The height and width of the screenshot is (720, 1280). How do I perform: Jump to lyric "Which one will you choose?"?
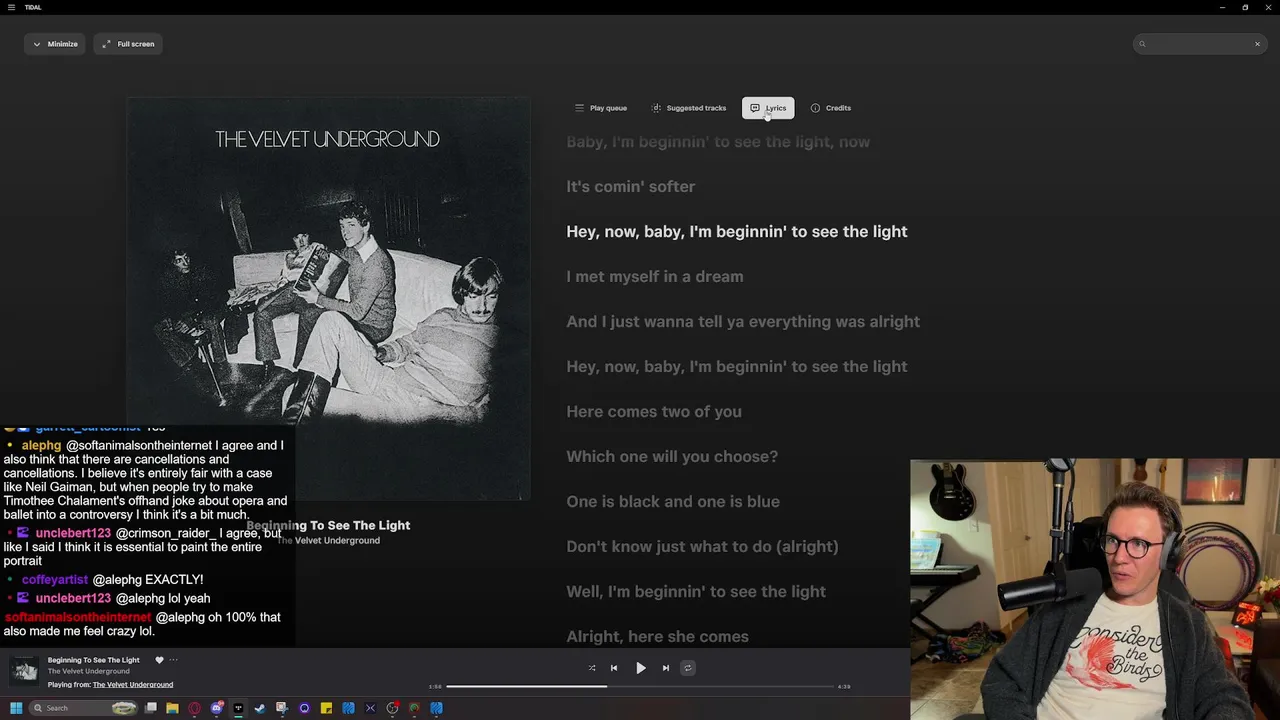[671, 457]
